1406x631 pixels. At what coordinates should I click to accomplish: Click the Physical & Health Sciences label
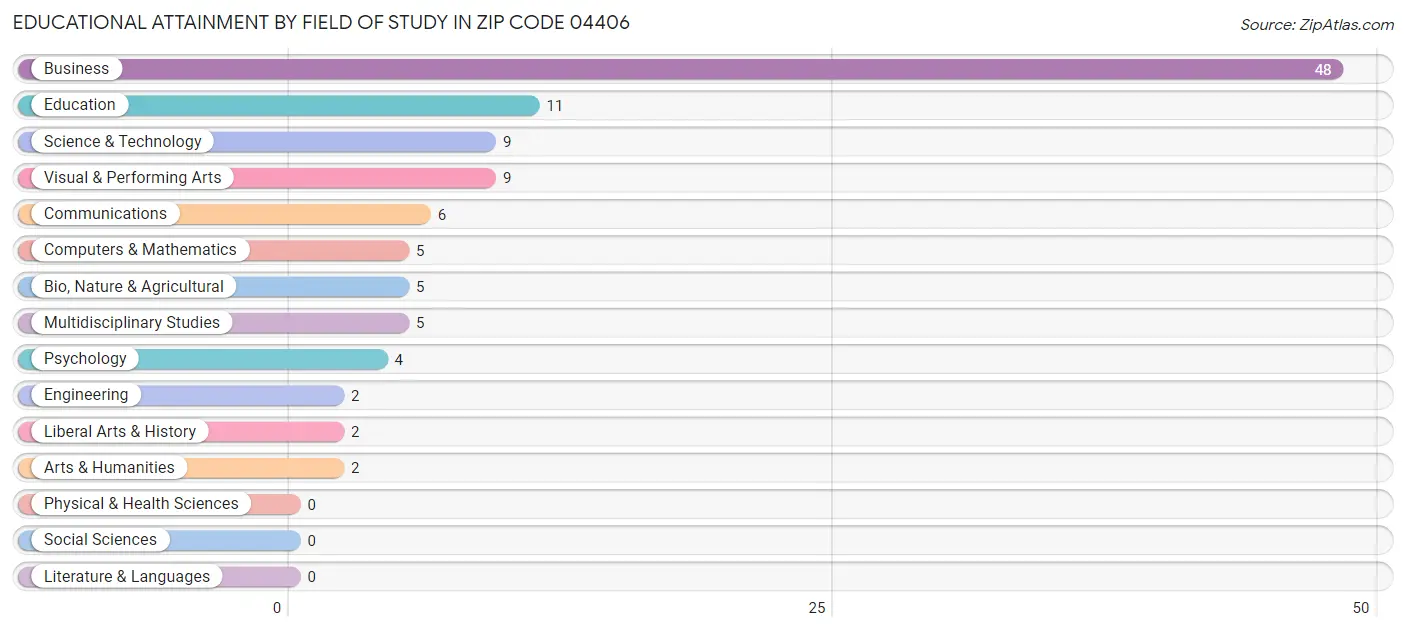pos(141,504)
